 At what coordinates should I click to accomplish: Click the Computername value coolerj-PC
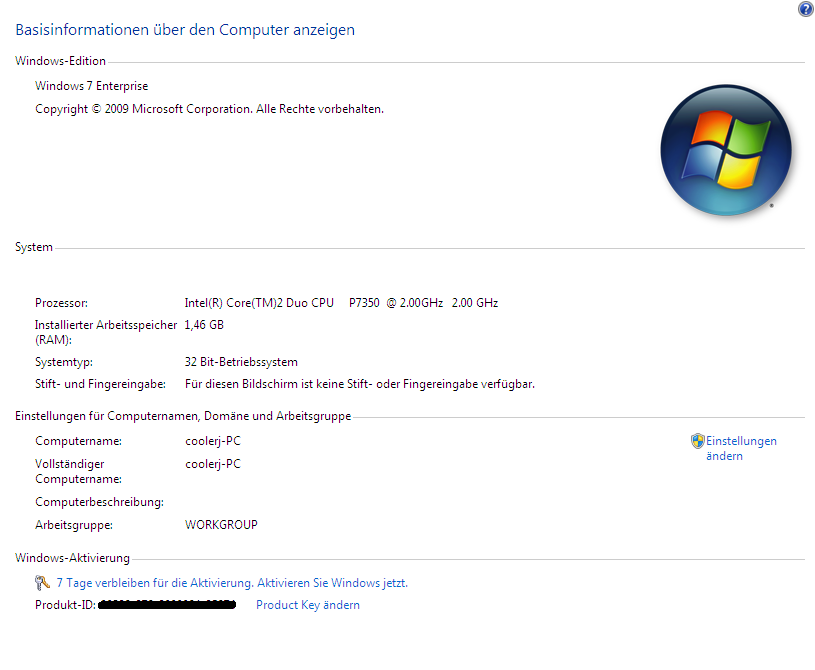(213, 441)
